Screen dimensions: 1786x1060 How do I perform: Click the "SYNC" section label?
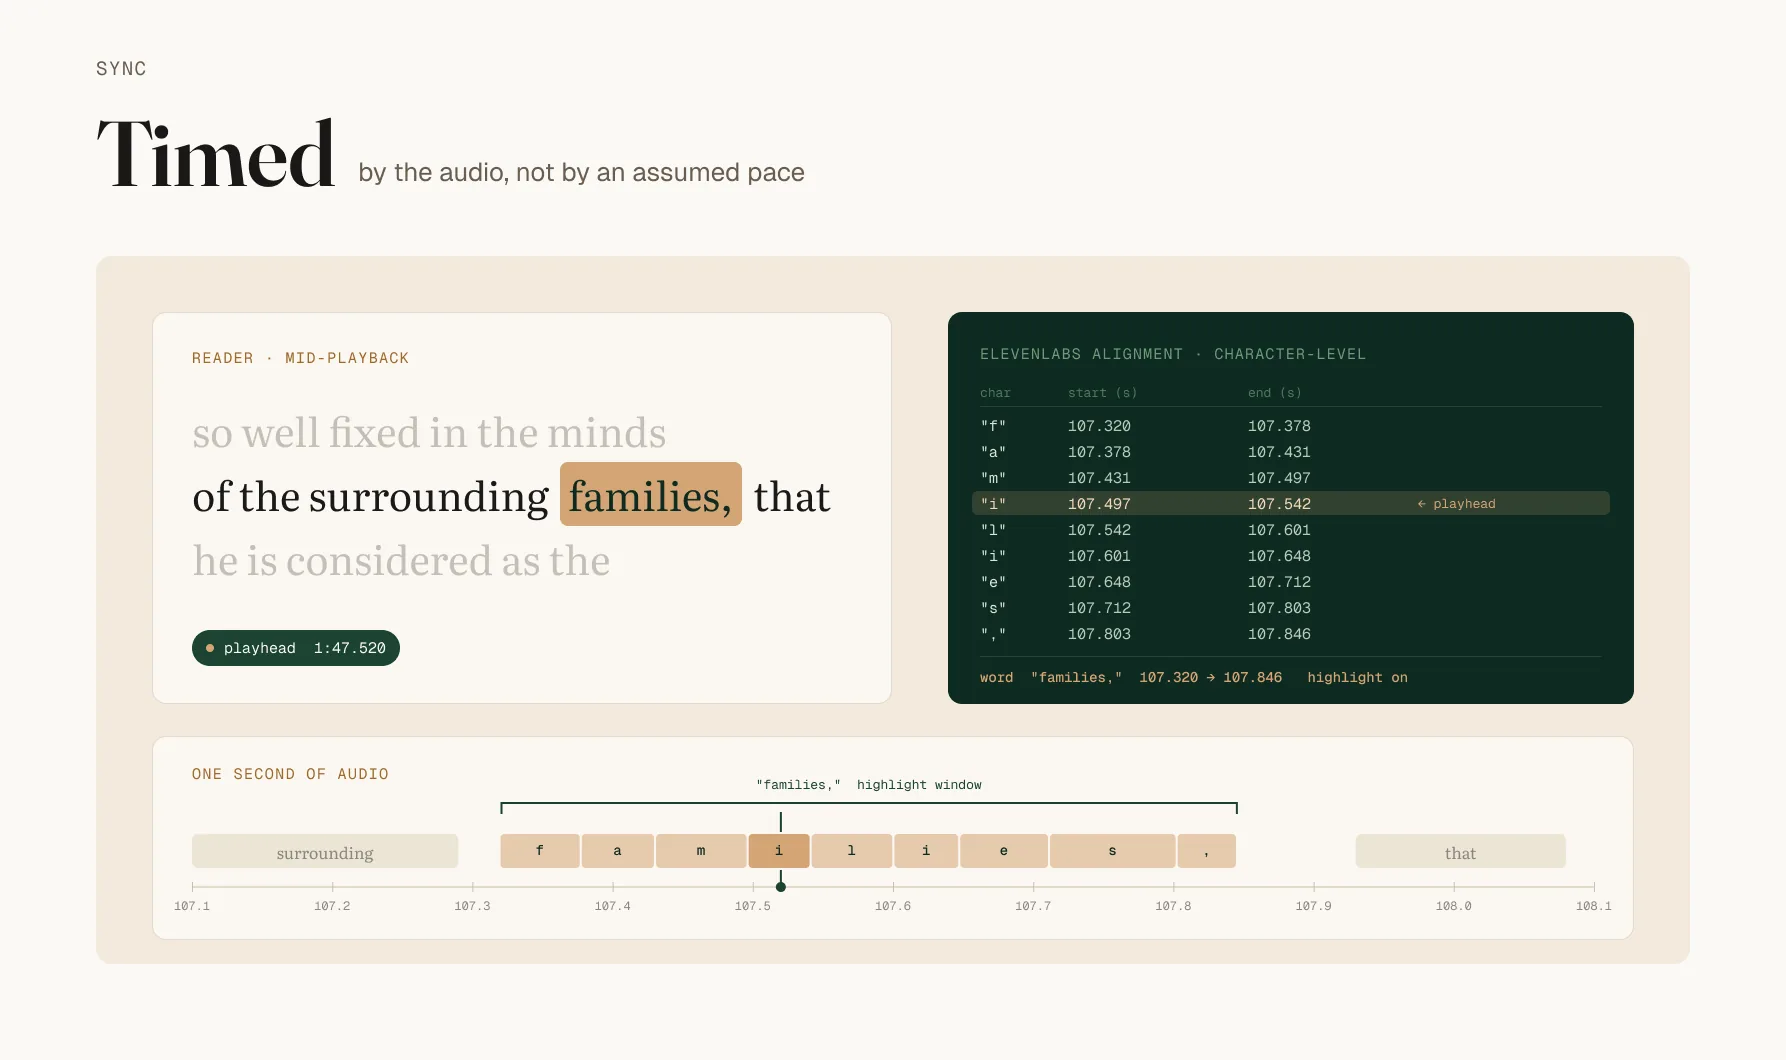(x=121, y=69)
